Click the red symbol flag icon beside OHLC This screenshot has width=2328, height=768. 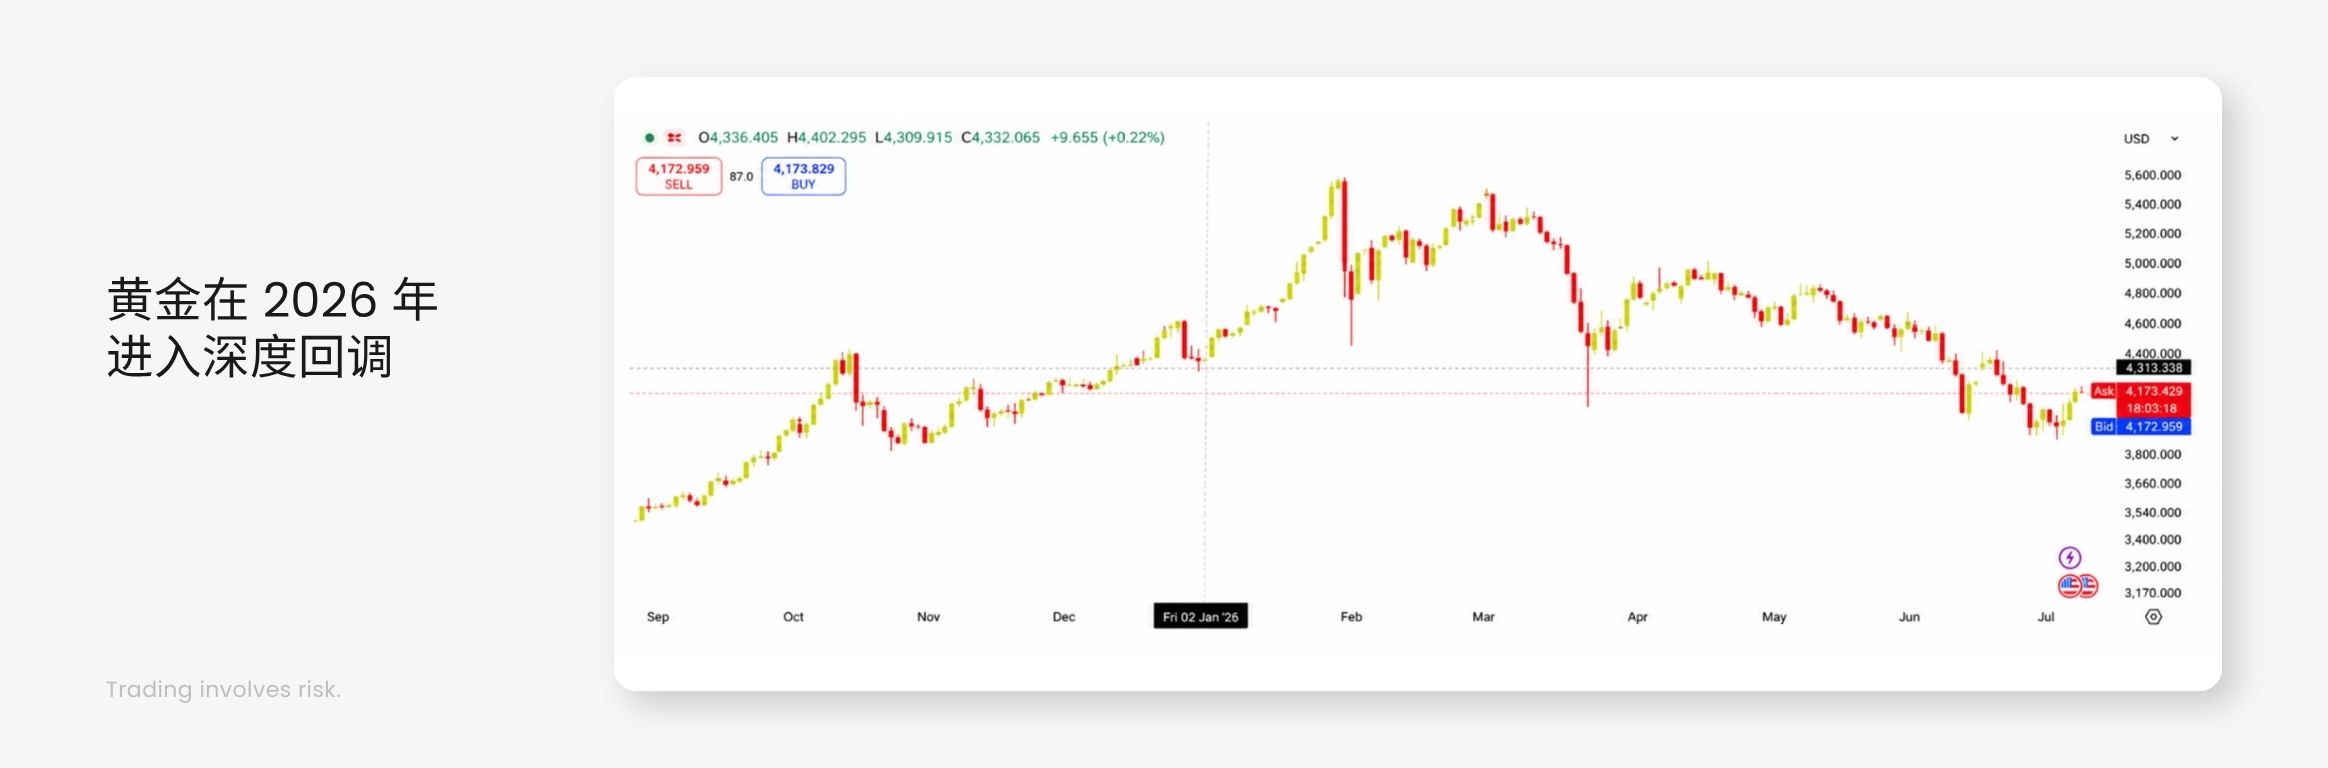tap(675, 138)
